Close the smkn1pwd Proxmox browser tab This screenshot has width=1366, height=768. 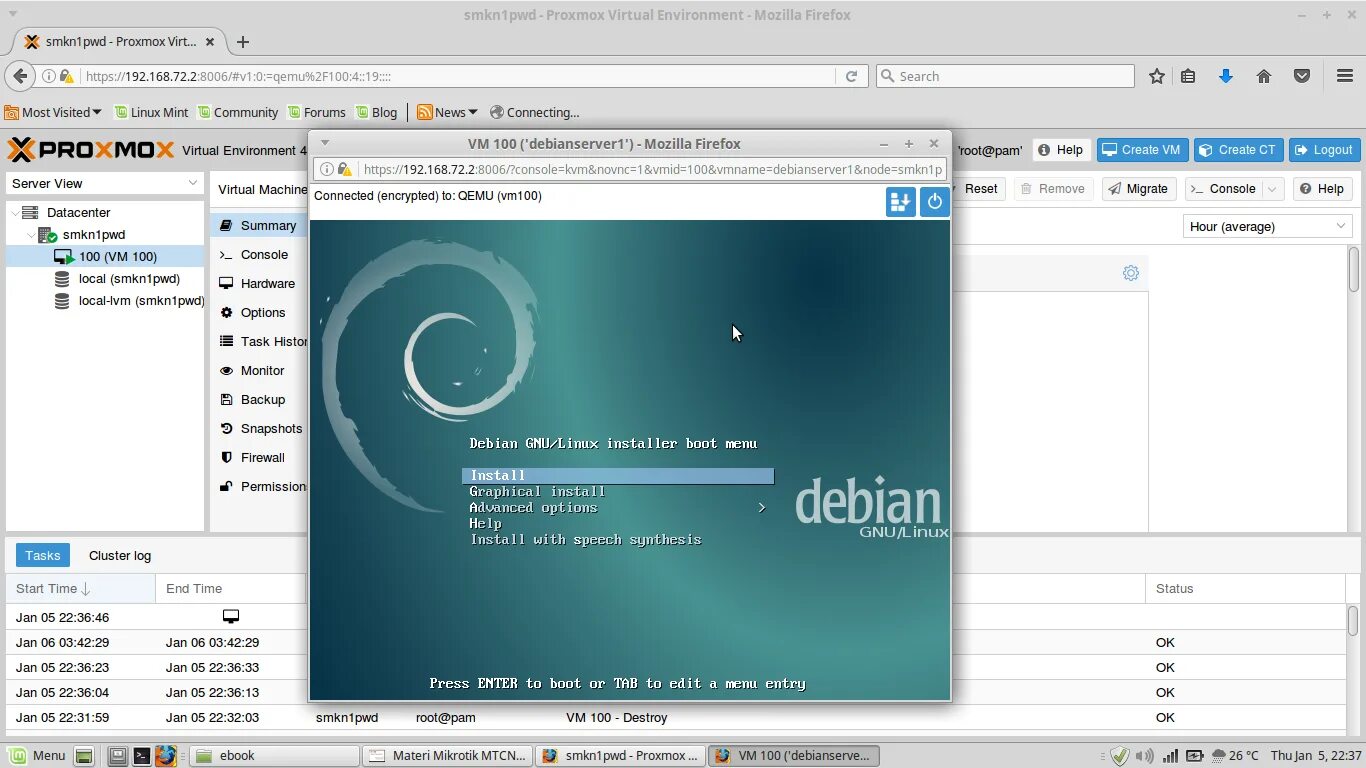point(210,42)
